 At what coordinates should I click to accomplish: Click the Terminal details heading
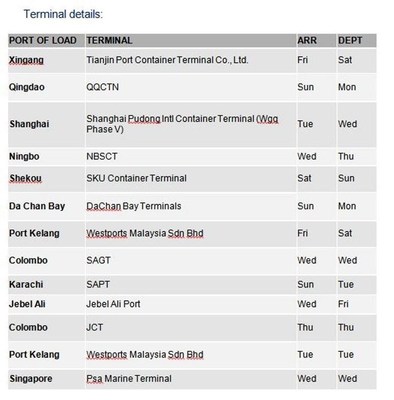click(63, 14)
